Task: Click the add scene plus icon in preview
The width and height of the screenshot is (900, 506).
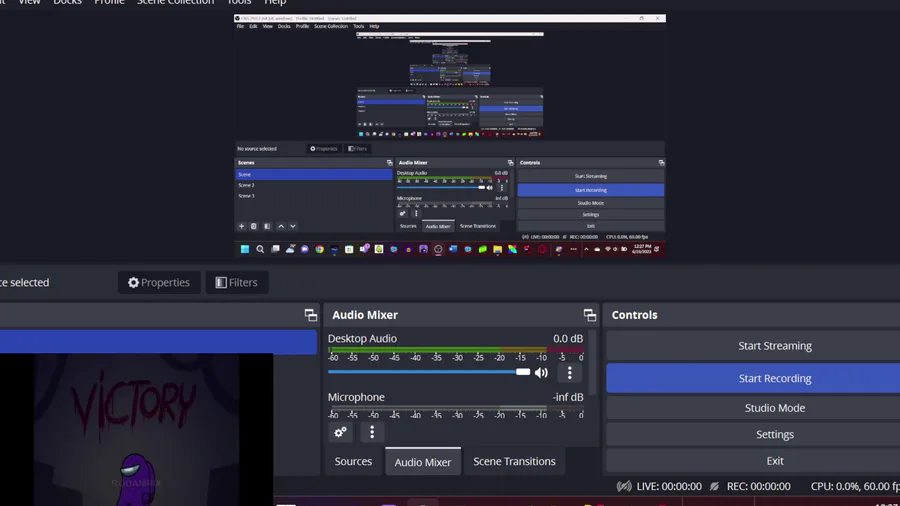Action: (242, 226)
